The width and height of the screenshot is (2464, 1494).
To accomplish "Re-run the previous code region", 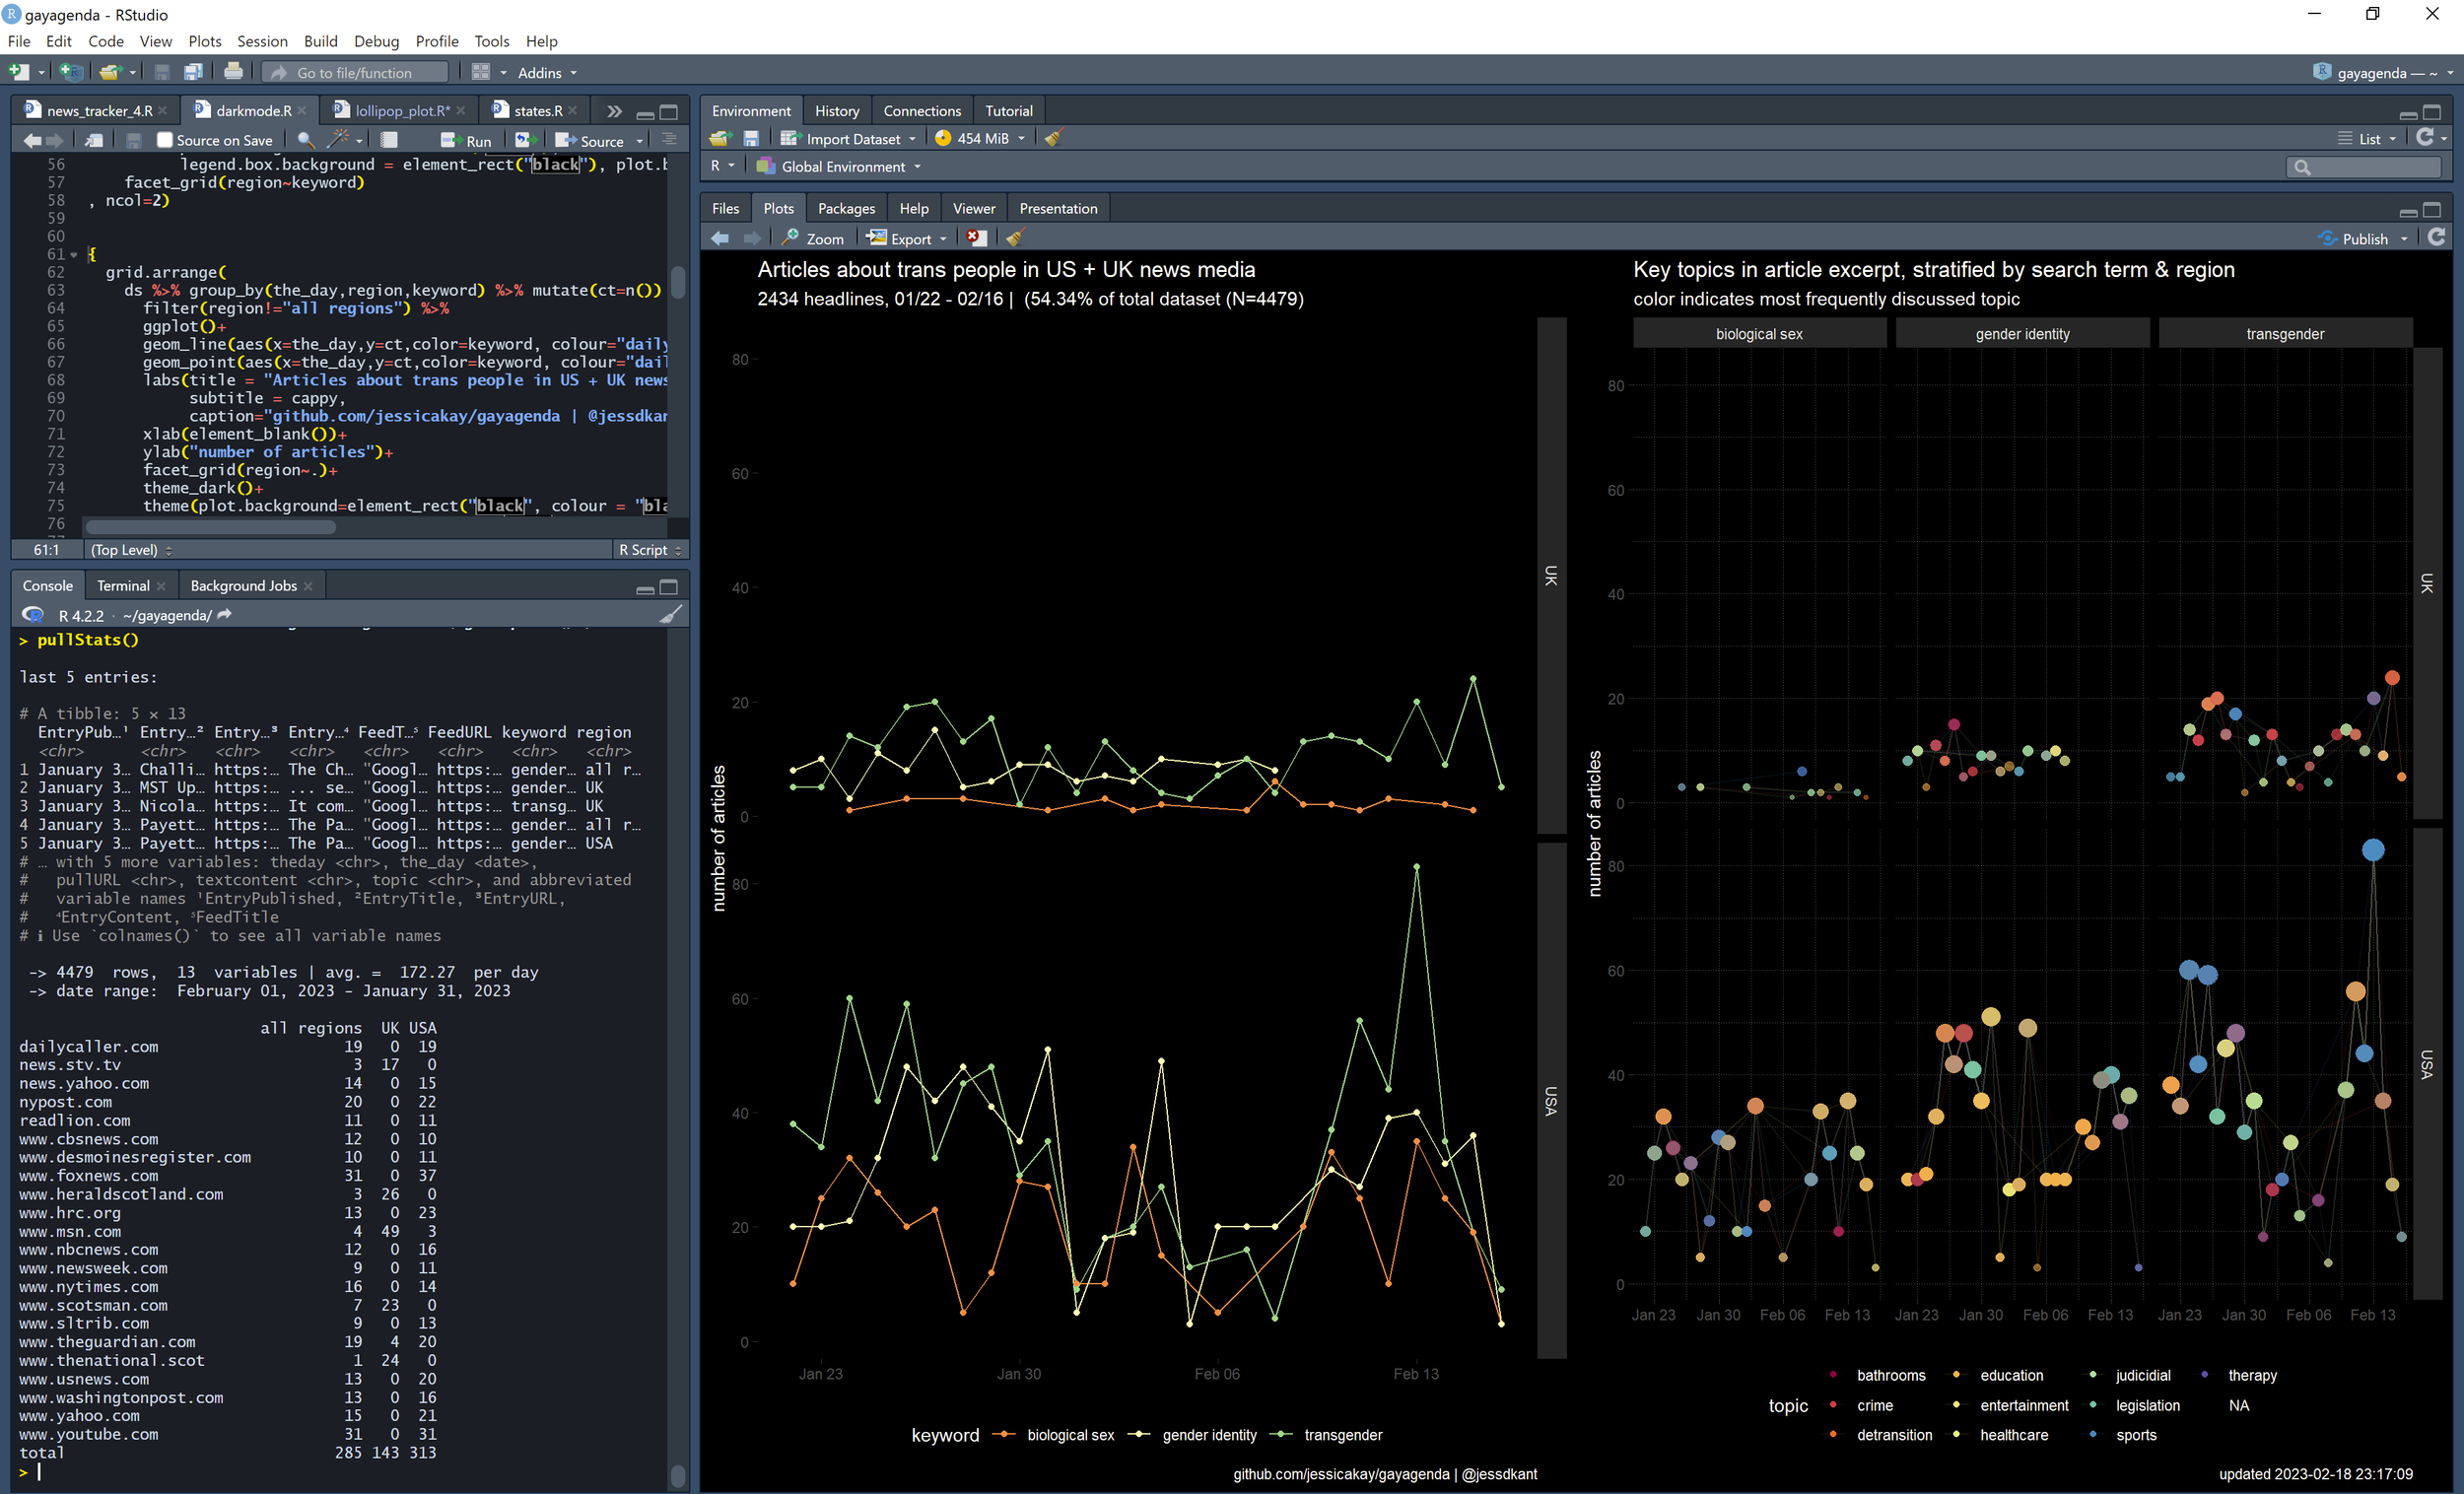I will point(524,140).
